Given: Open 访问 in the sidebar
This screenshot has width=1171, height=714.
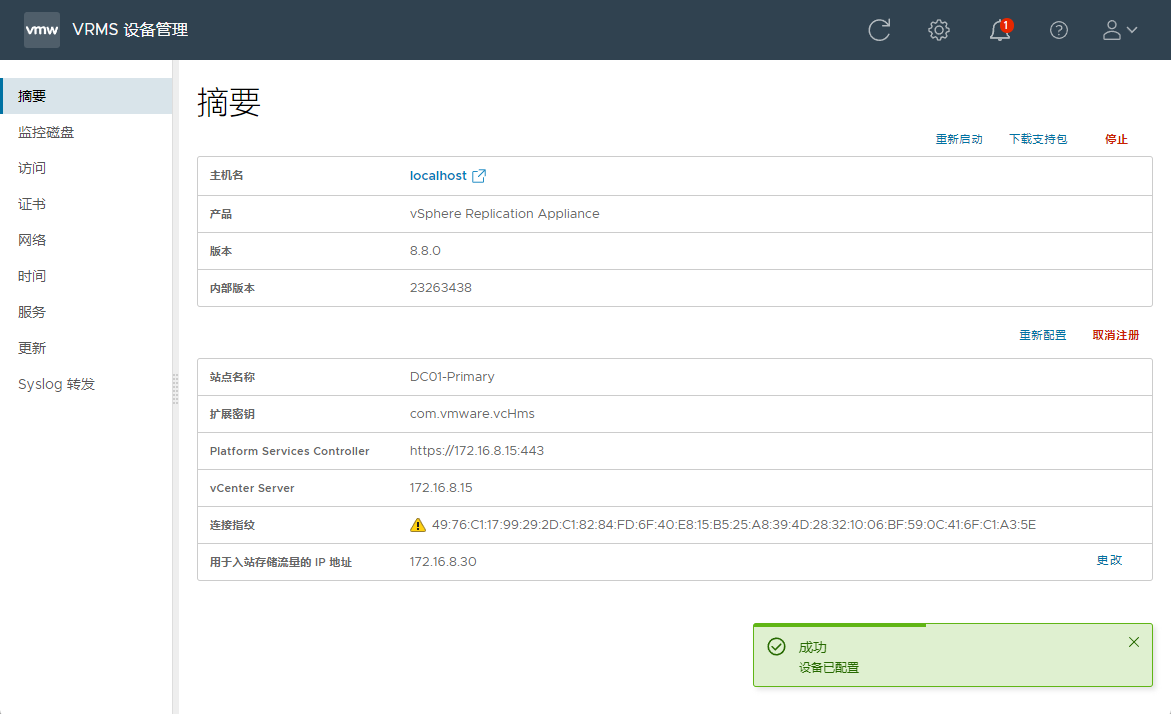Looking at the screenshot, I should pyautogui.click(x=87, y=168).
